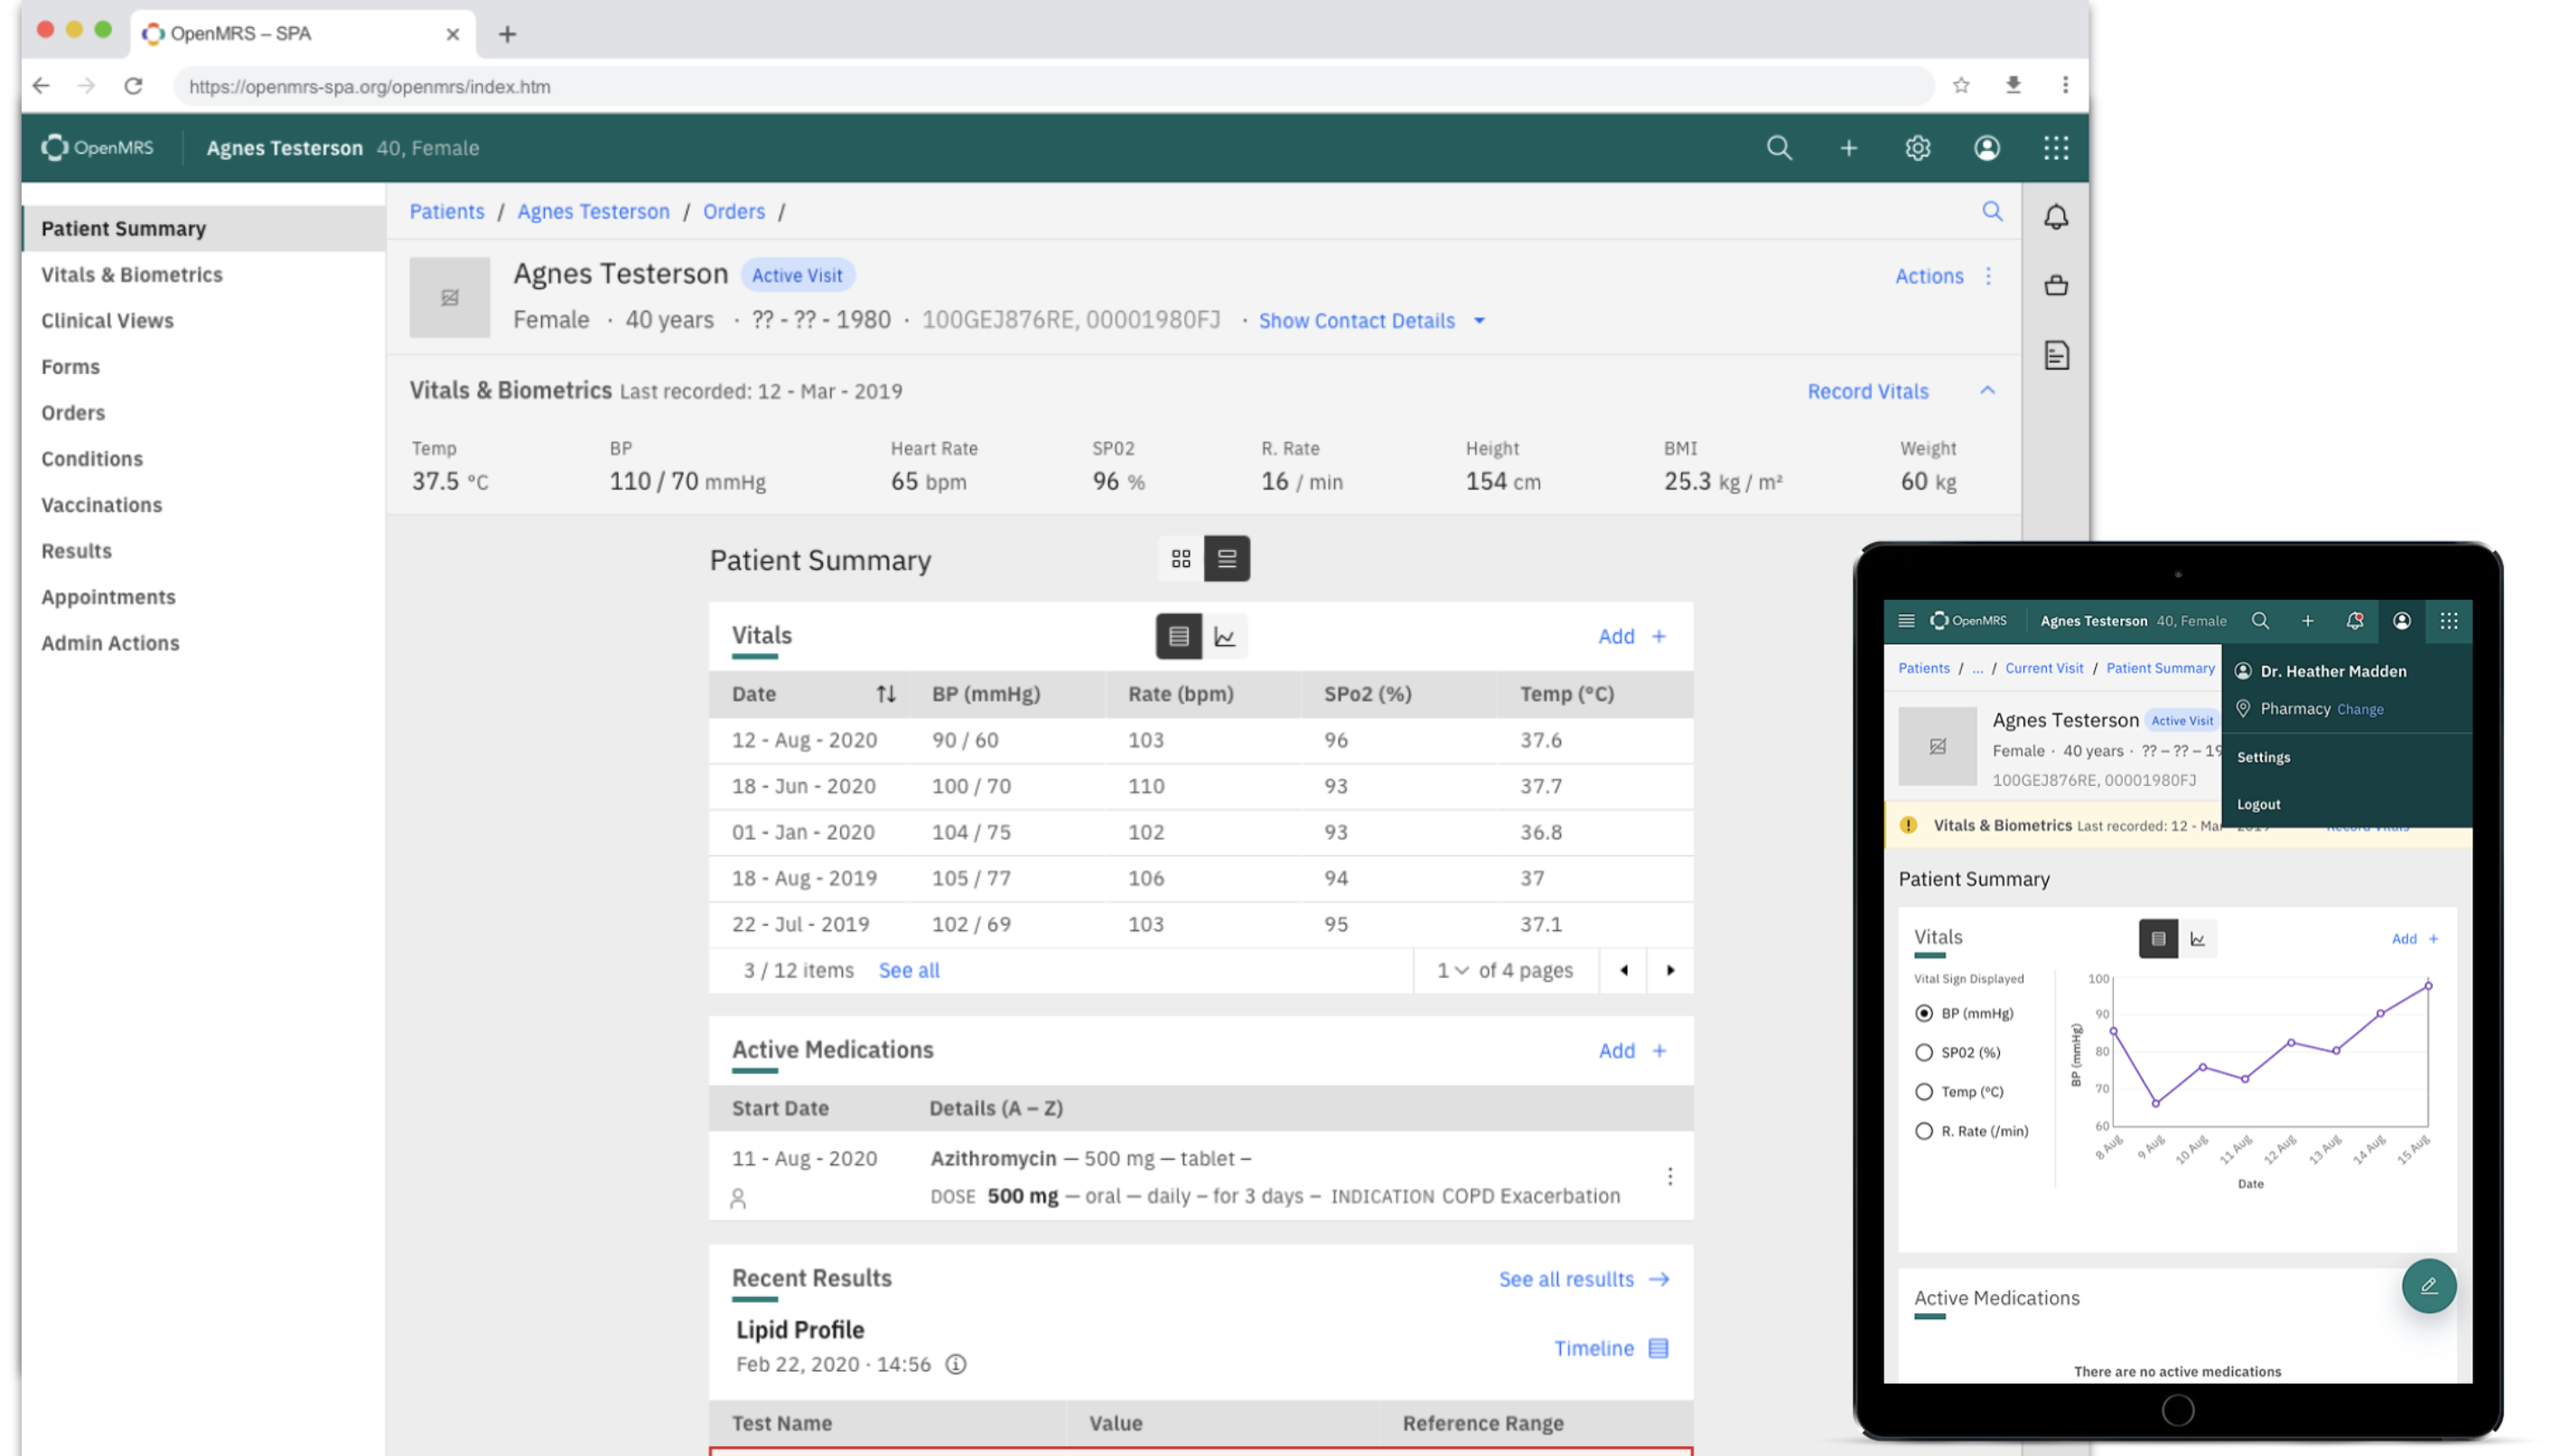Bookmark this page with the browser star
The width and height of the screenshot is (2551, 1456).
coord(1960,86)
